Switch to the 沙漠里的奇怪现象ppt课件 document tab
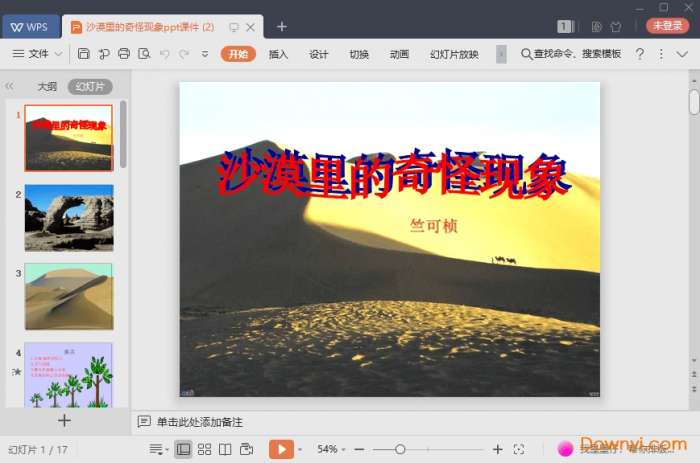Screen dimensions: 700x463 150,27
